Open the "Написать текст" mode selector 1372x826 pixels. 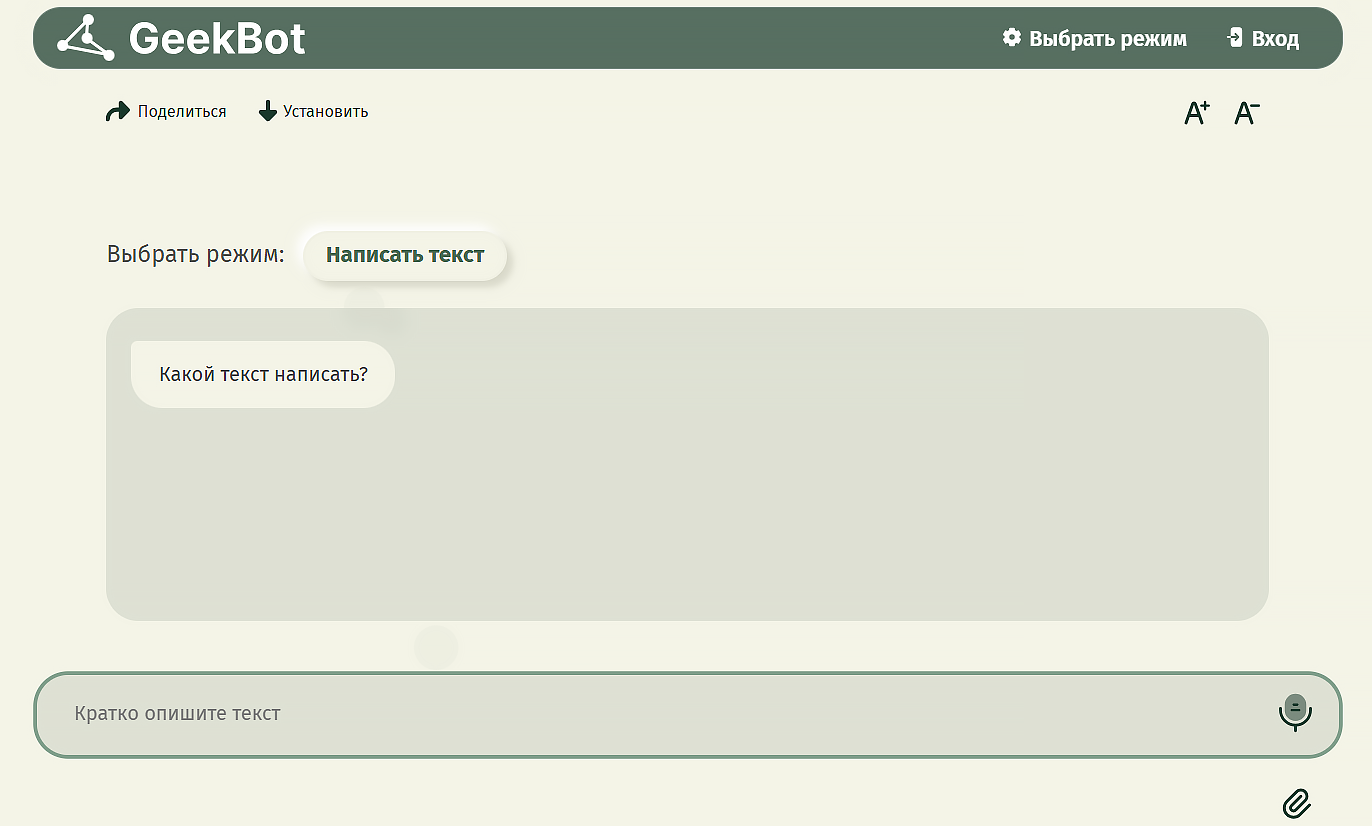click(405, 255)
